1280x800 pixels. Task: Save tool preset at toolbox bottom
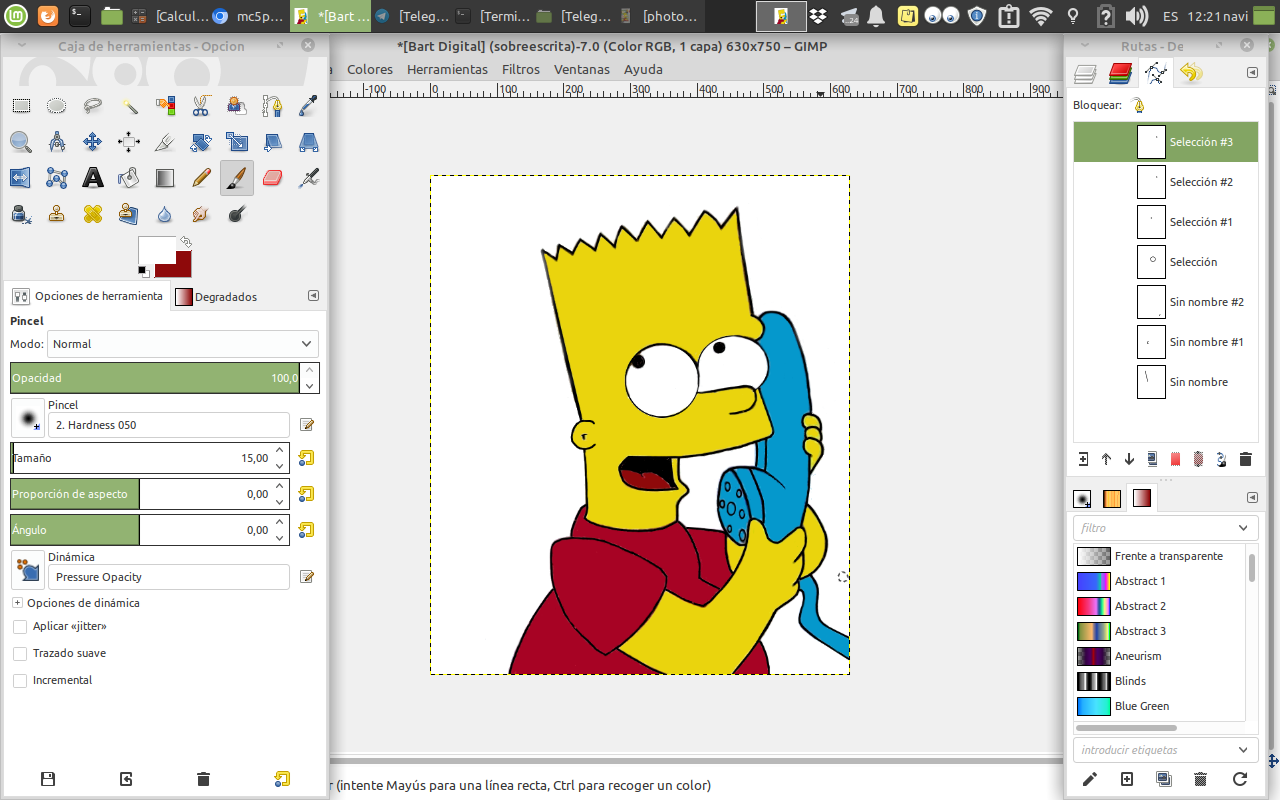click(47, 779)
